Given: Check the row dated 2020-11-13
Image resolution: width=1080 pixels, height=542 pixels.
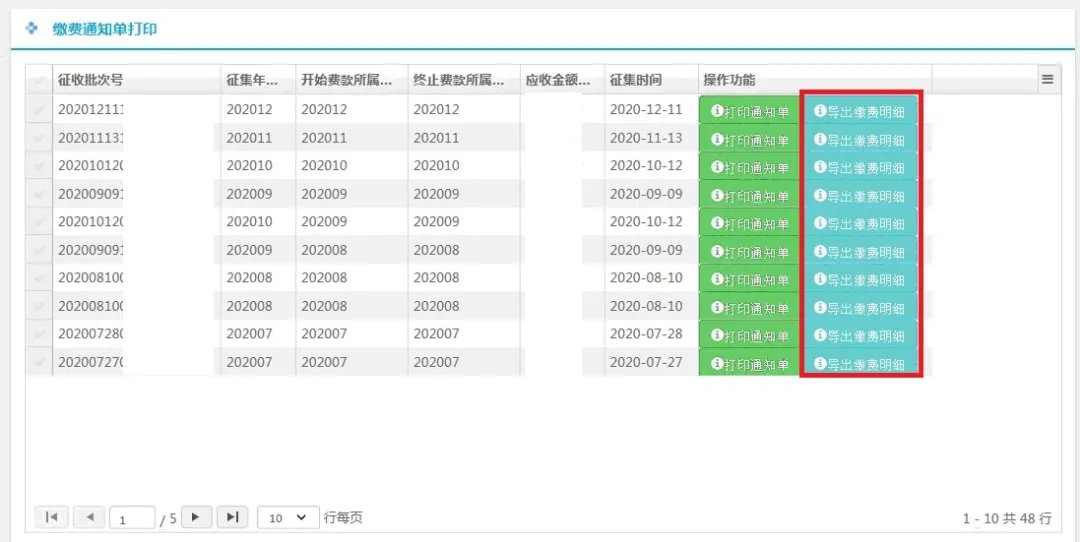Looking at the screenshot, I should (x=39, y=138).
